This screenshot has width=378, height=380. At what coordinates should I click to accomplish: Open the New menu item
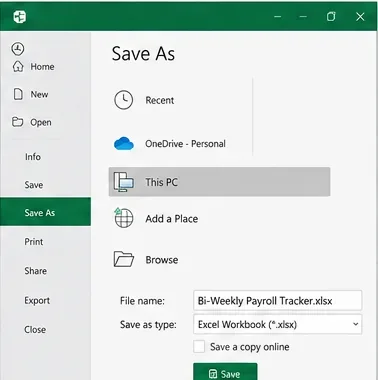click(x=39, y=94)
